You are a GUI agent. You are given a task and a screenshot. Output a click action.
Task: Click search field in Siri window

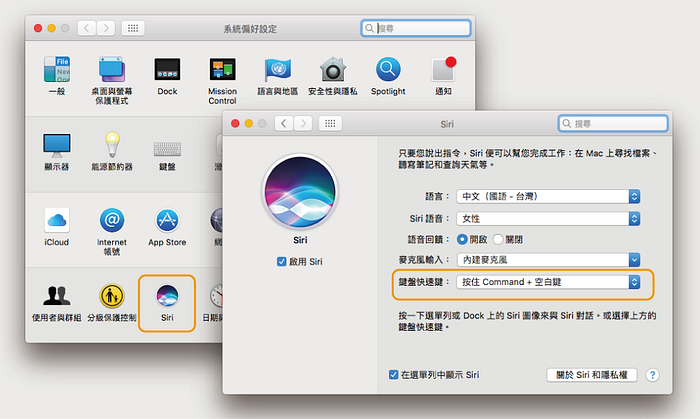click(x=613, y=124)
